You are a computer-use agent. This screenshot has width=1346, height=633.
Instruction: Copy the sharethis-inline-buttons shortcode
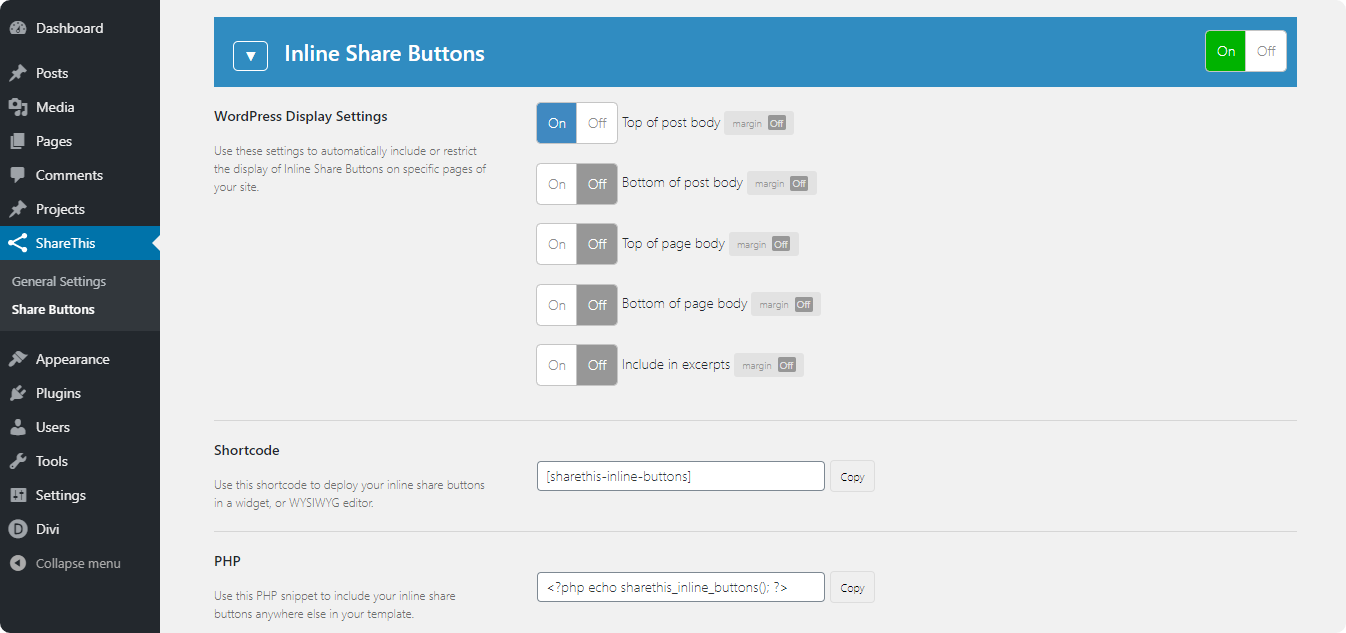coord(852,476)
